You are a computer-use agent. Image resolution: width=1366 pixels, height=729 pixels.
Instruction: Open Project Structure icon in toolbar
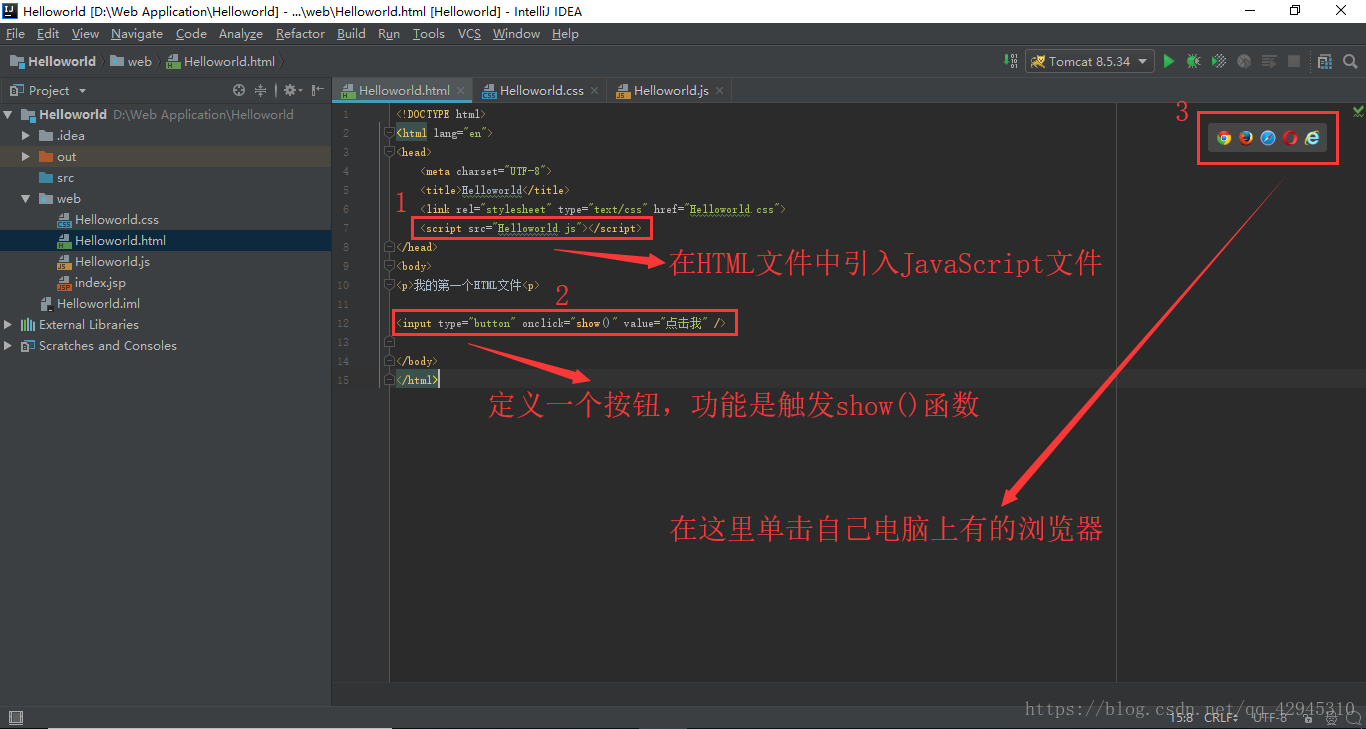pos(1324,61)
